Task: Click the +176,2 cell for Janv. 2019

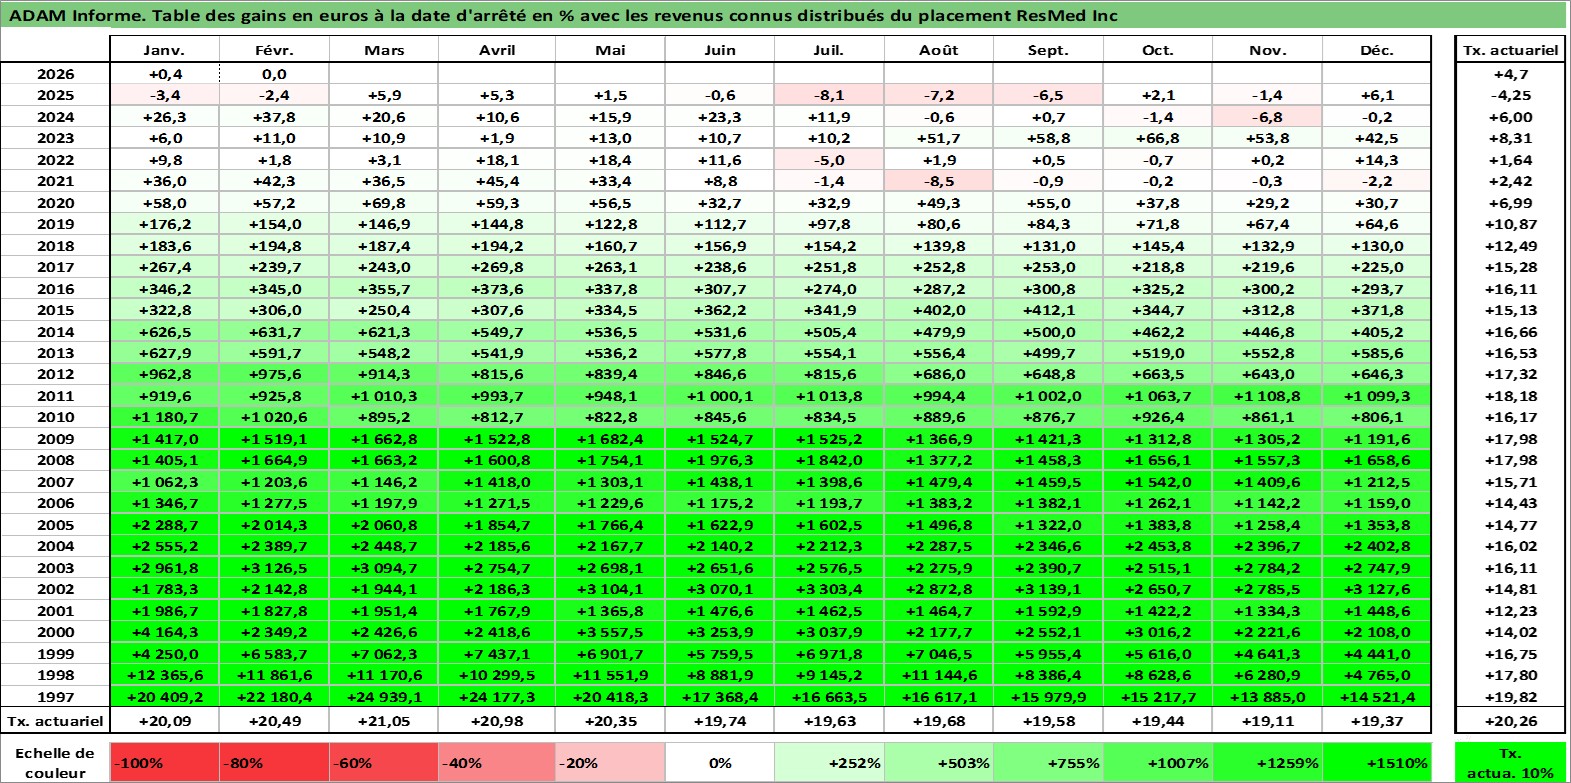Action: click(x=164, y=224)
